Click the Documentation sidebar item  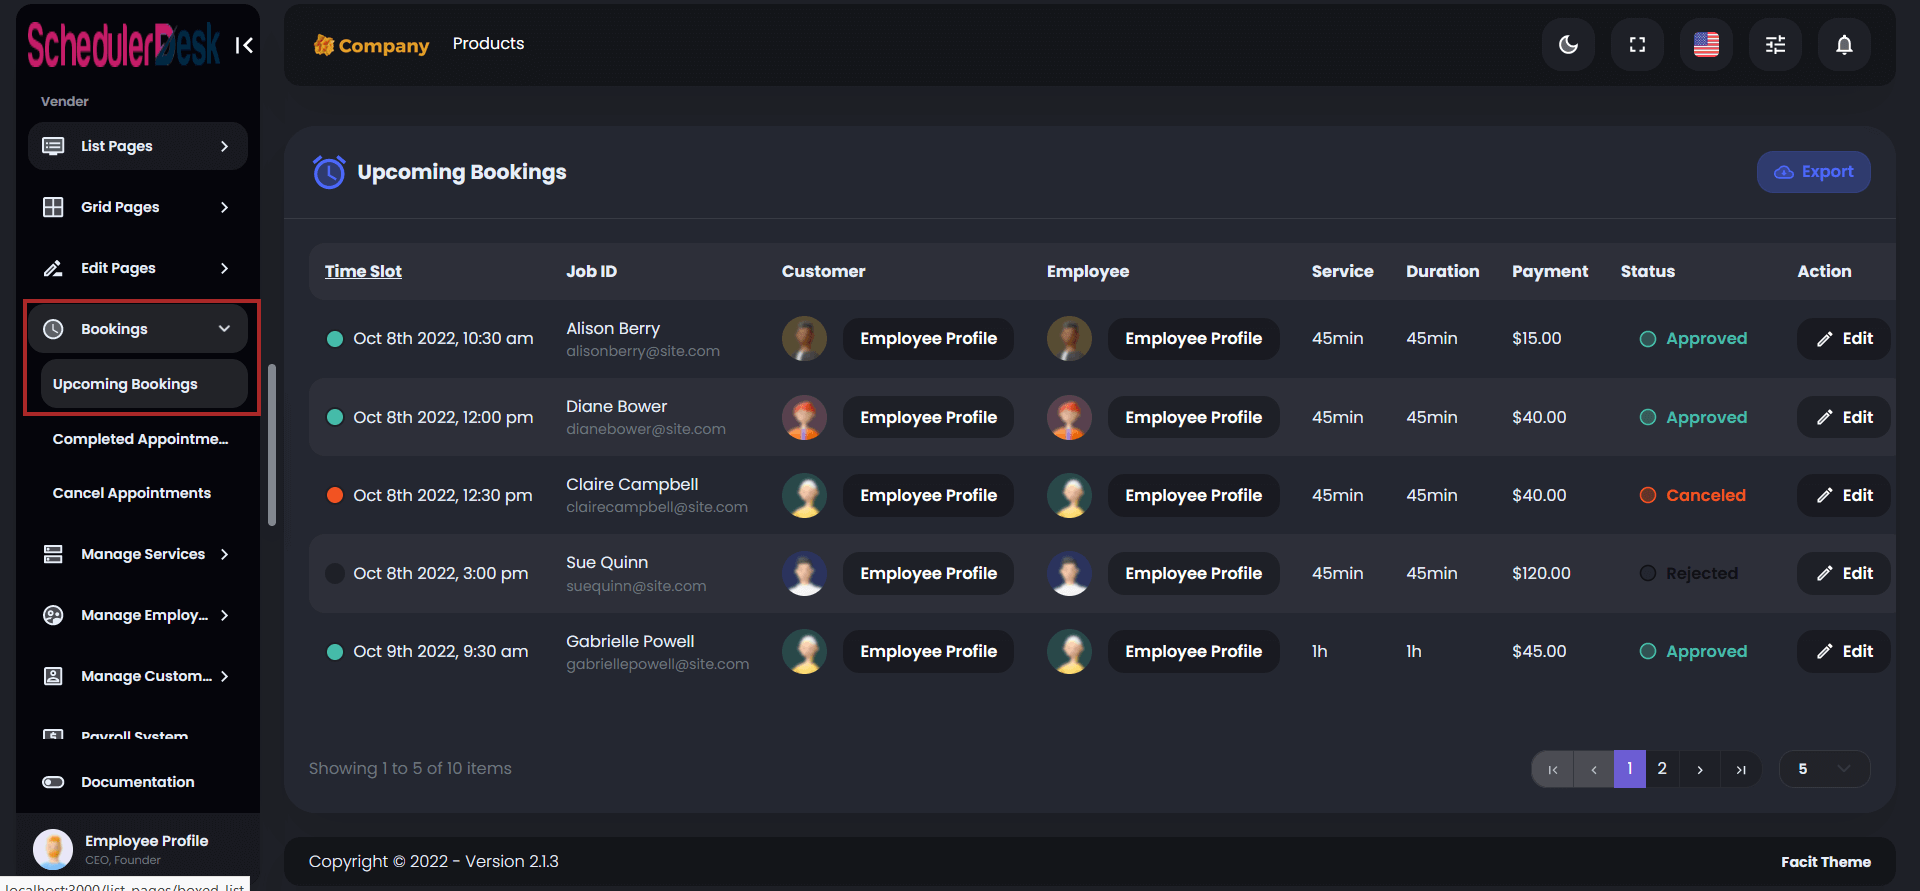pos(137,782)
